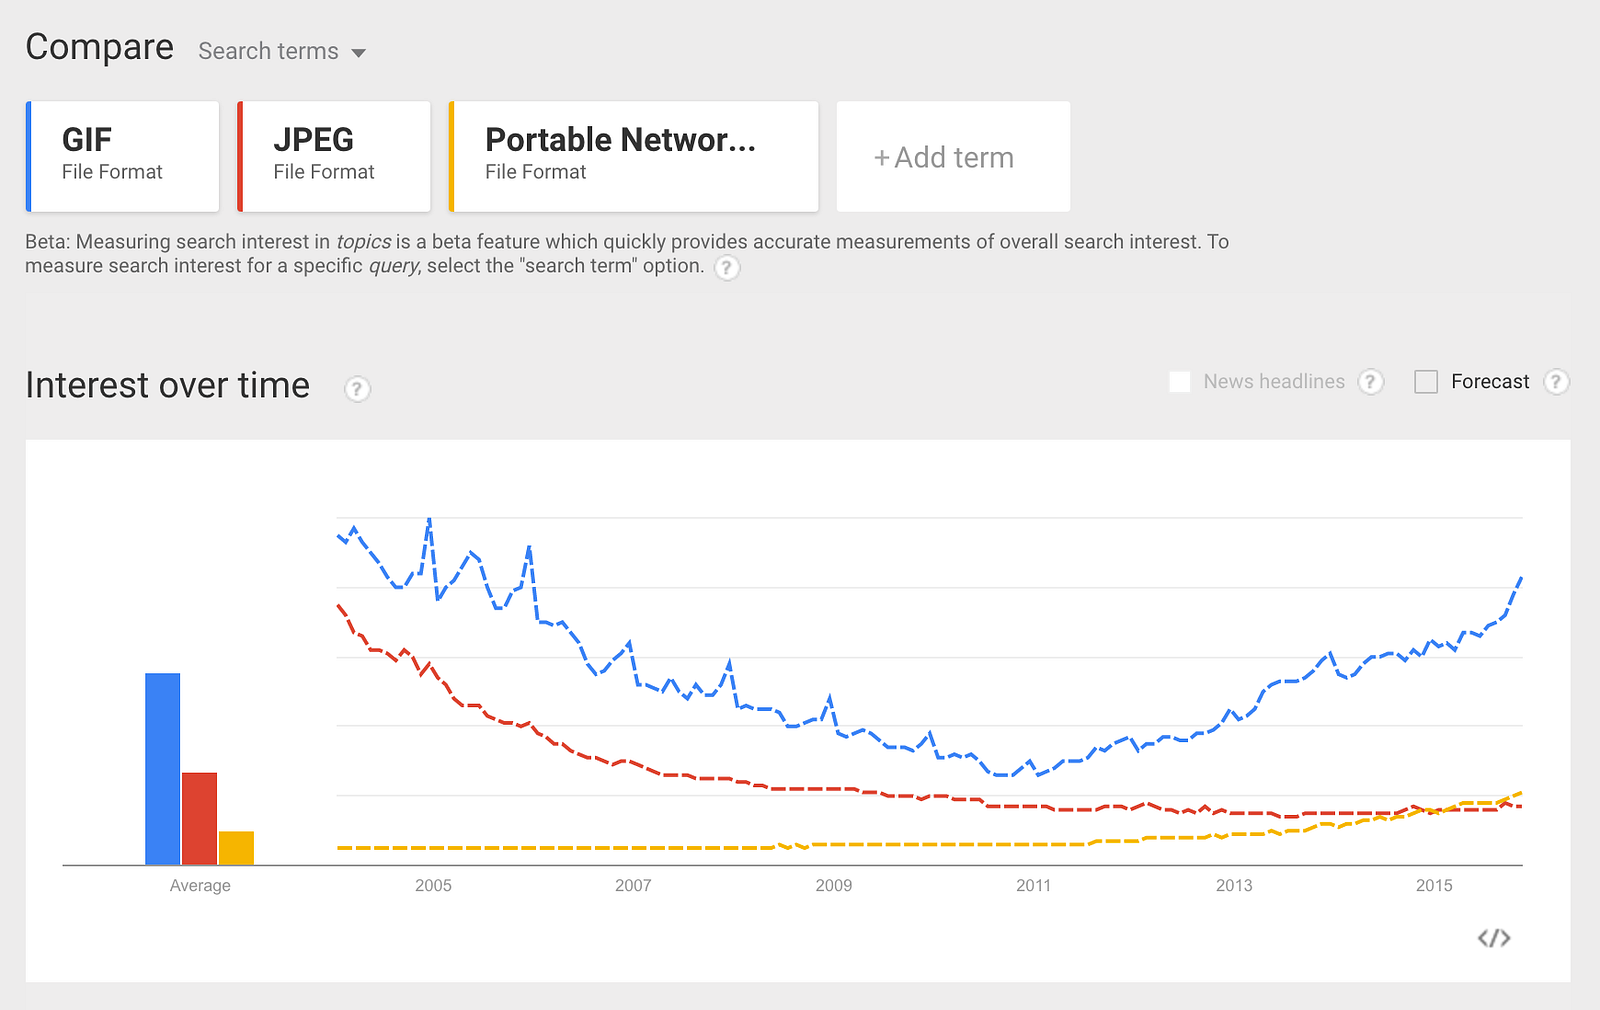Click the red JPEG average bar
The width and height of the screenshot is (1600, 1010).
[199, 818]
